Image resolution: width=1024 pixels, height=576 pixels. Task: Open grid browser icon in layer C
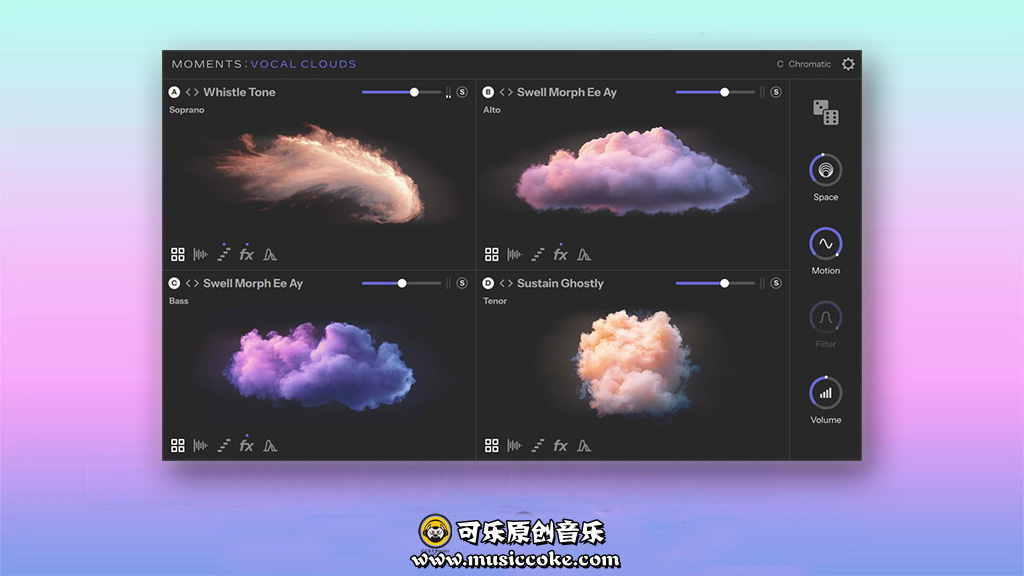point(178,446)
